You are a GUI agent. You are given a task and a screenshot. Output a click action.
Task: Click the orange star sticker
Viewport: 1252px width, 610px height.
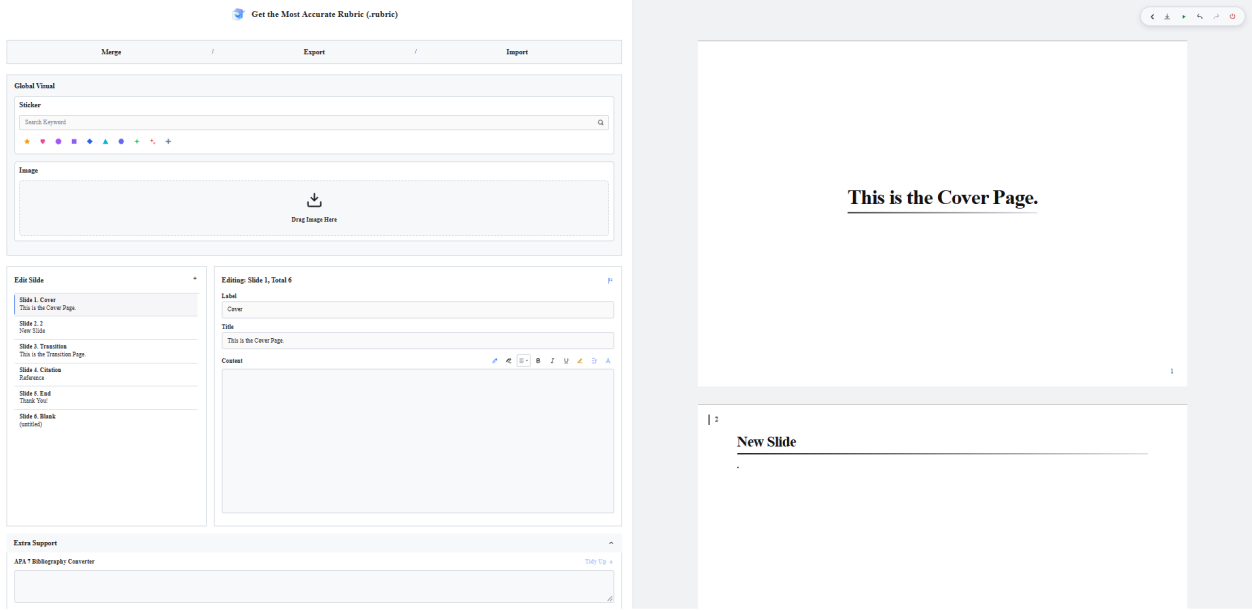(x=27, y=142)
